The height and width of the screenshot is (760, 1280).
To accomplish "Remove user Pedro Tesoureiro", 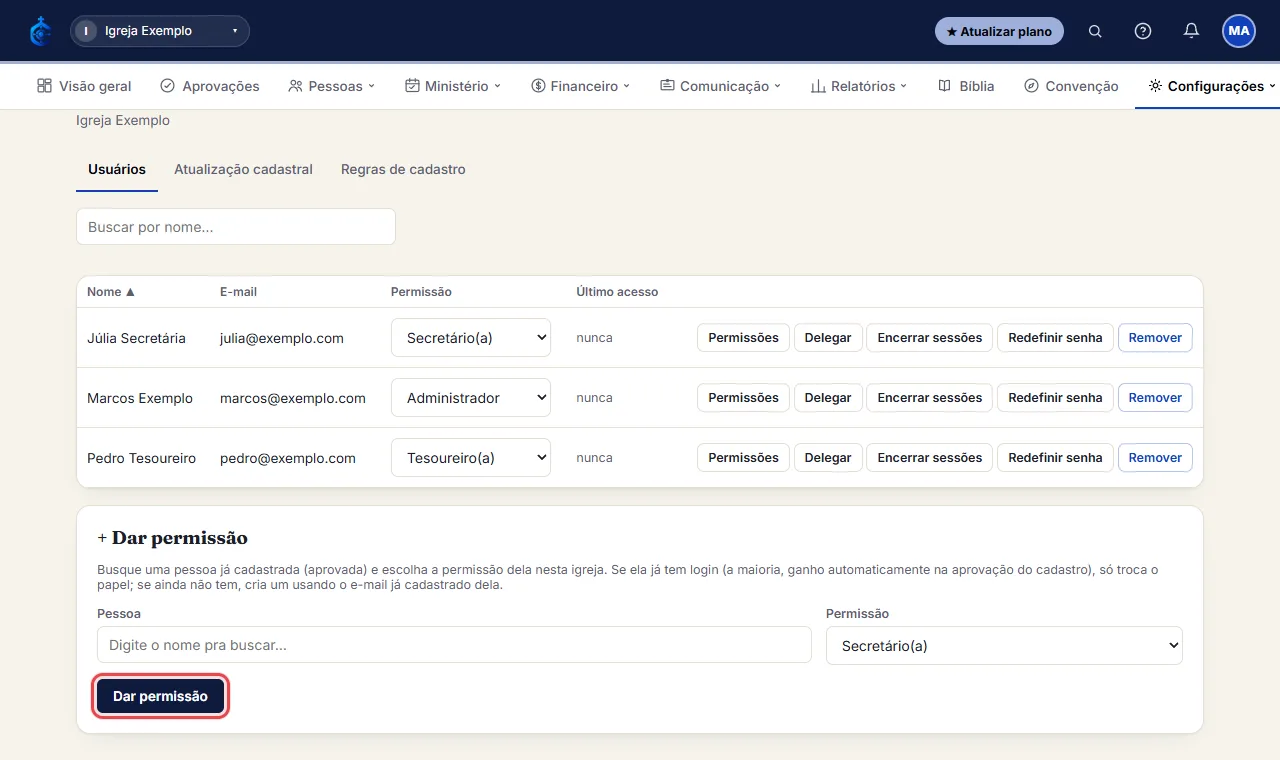I will click(1155, 458).
